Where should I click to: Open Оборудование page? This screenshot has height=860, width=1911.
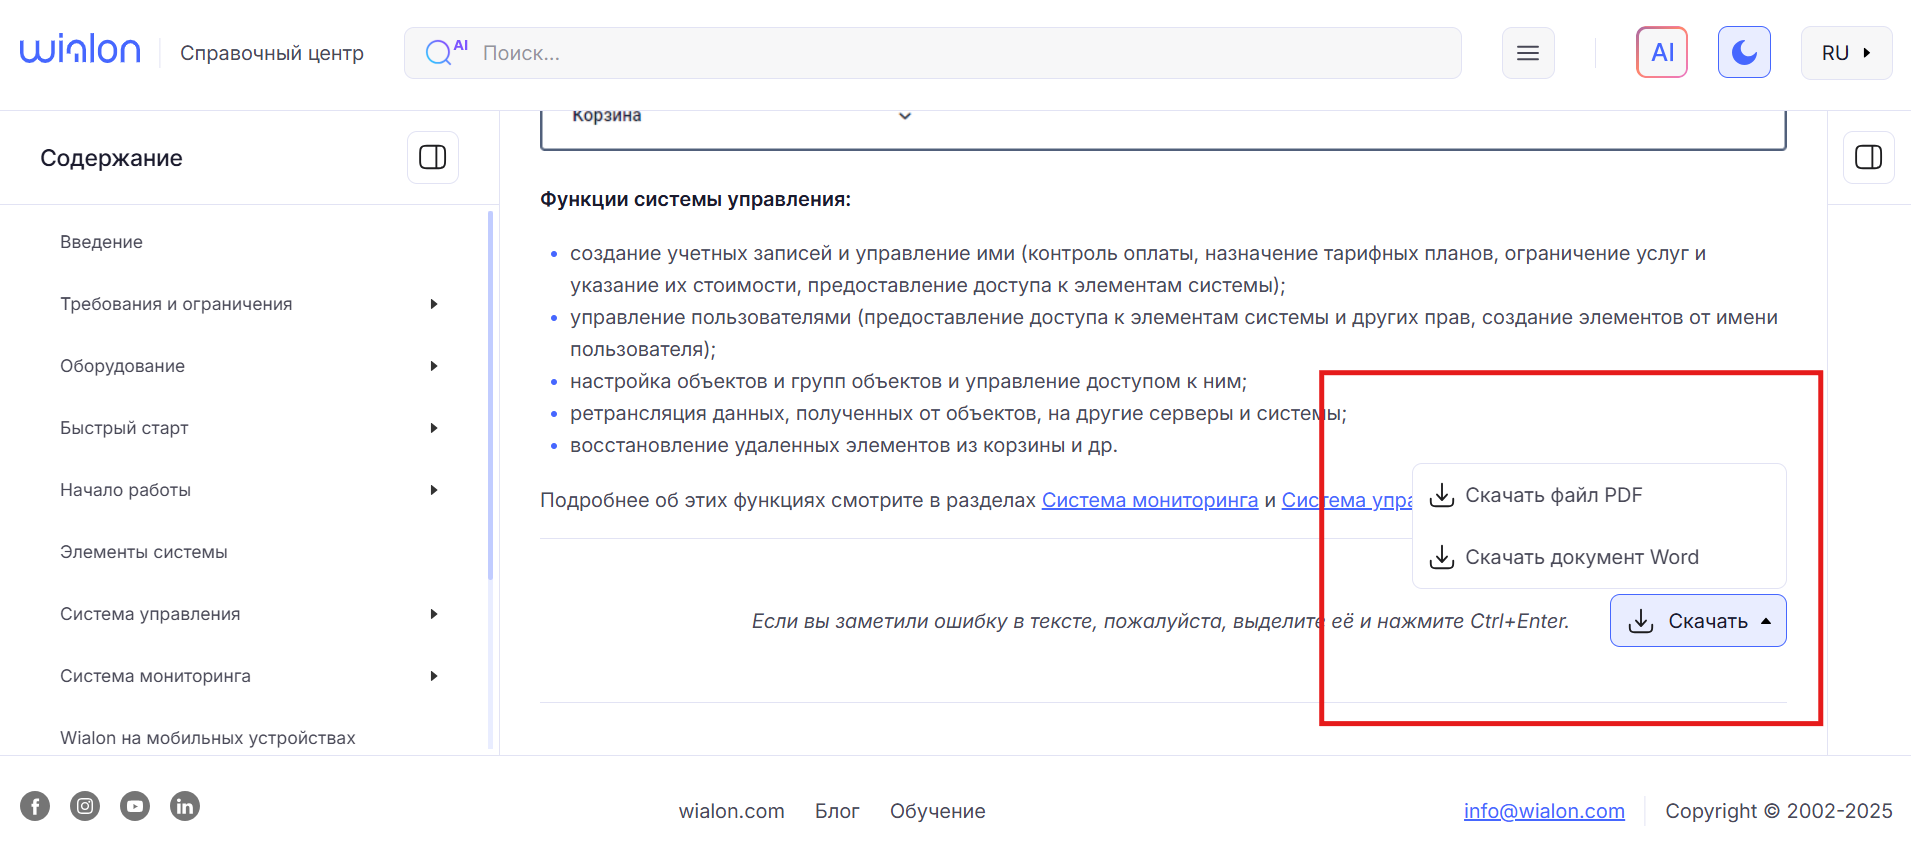pos(122,366)
